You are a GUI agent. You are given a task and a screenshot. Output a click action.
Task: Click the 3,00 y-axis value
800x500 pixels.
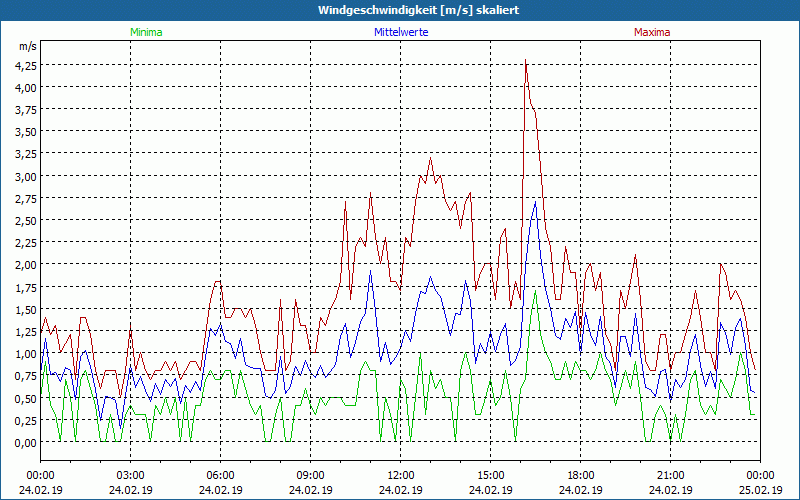point(28,176)
